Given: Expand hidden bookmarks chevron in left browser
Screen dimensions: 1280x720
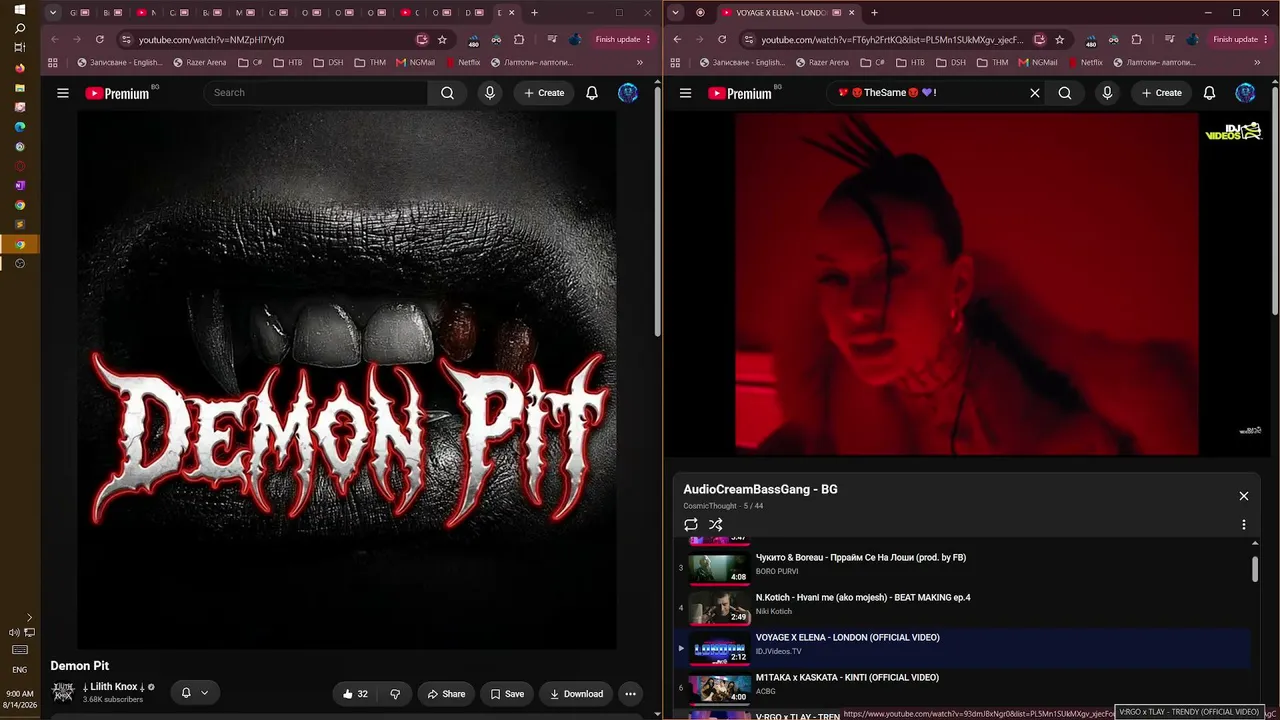Looking at the screenshot, I should [x=640, y=62].
